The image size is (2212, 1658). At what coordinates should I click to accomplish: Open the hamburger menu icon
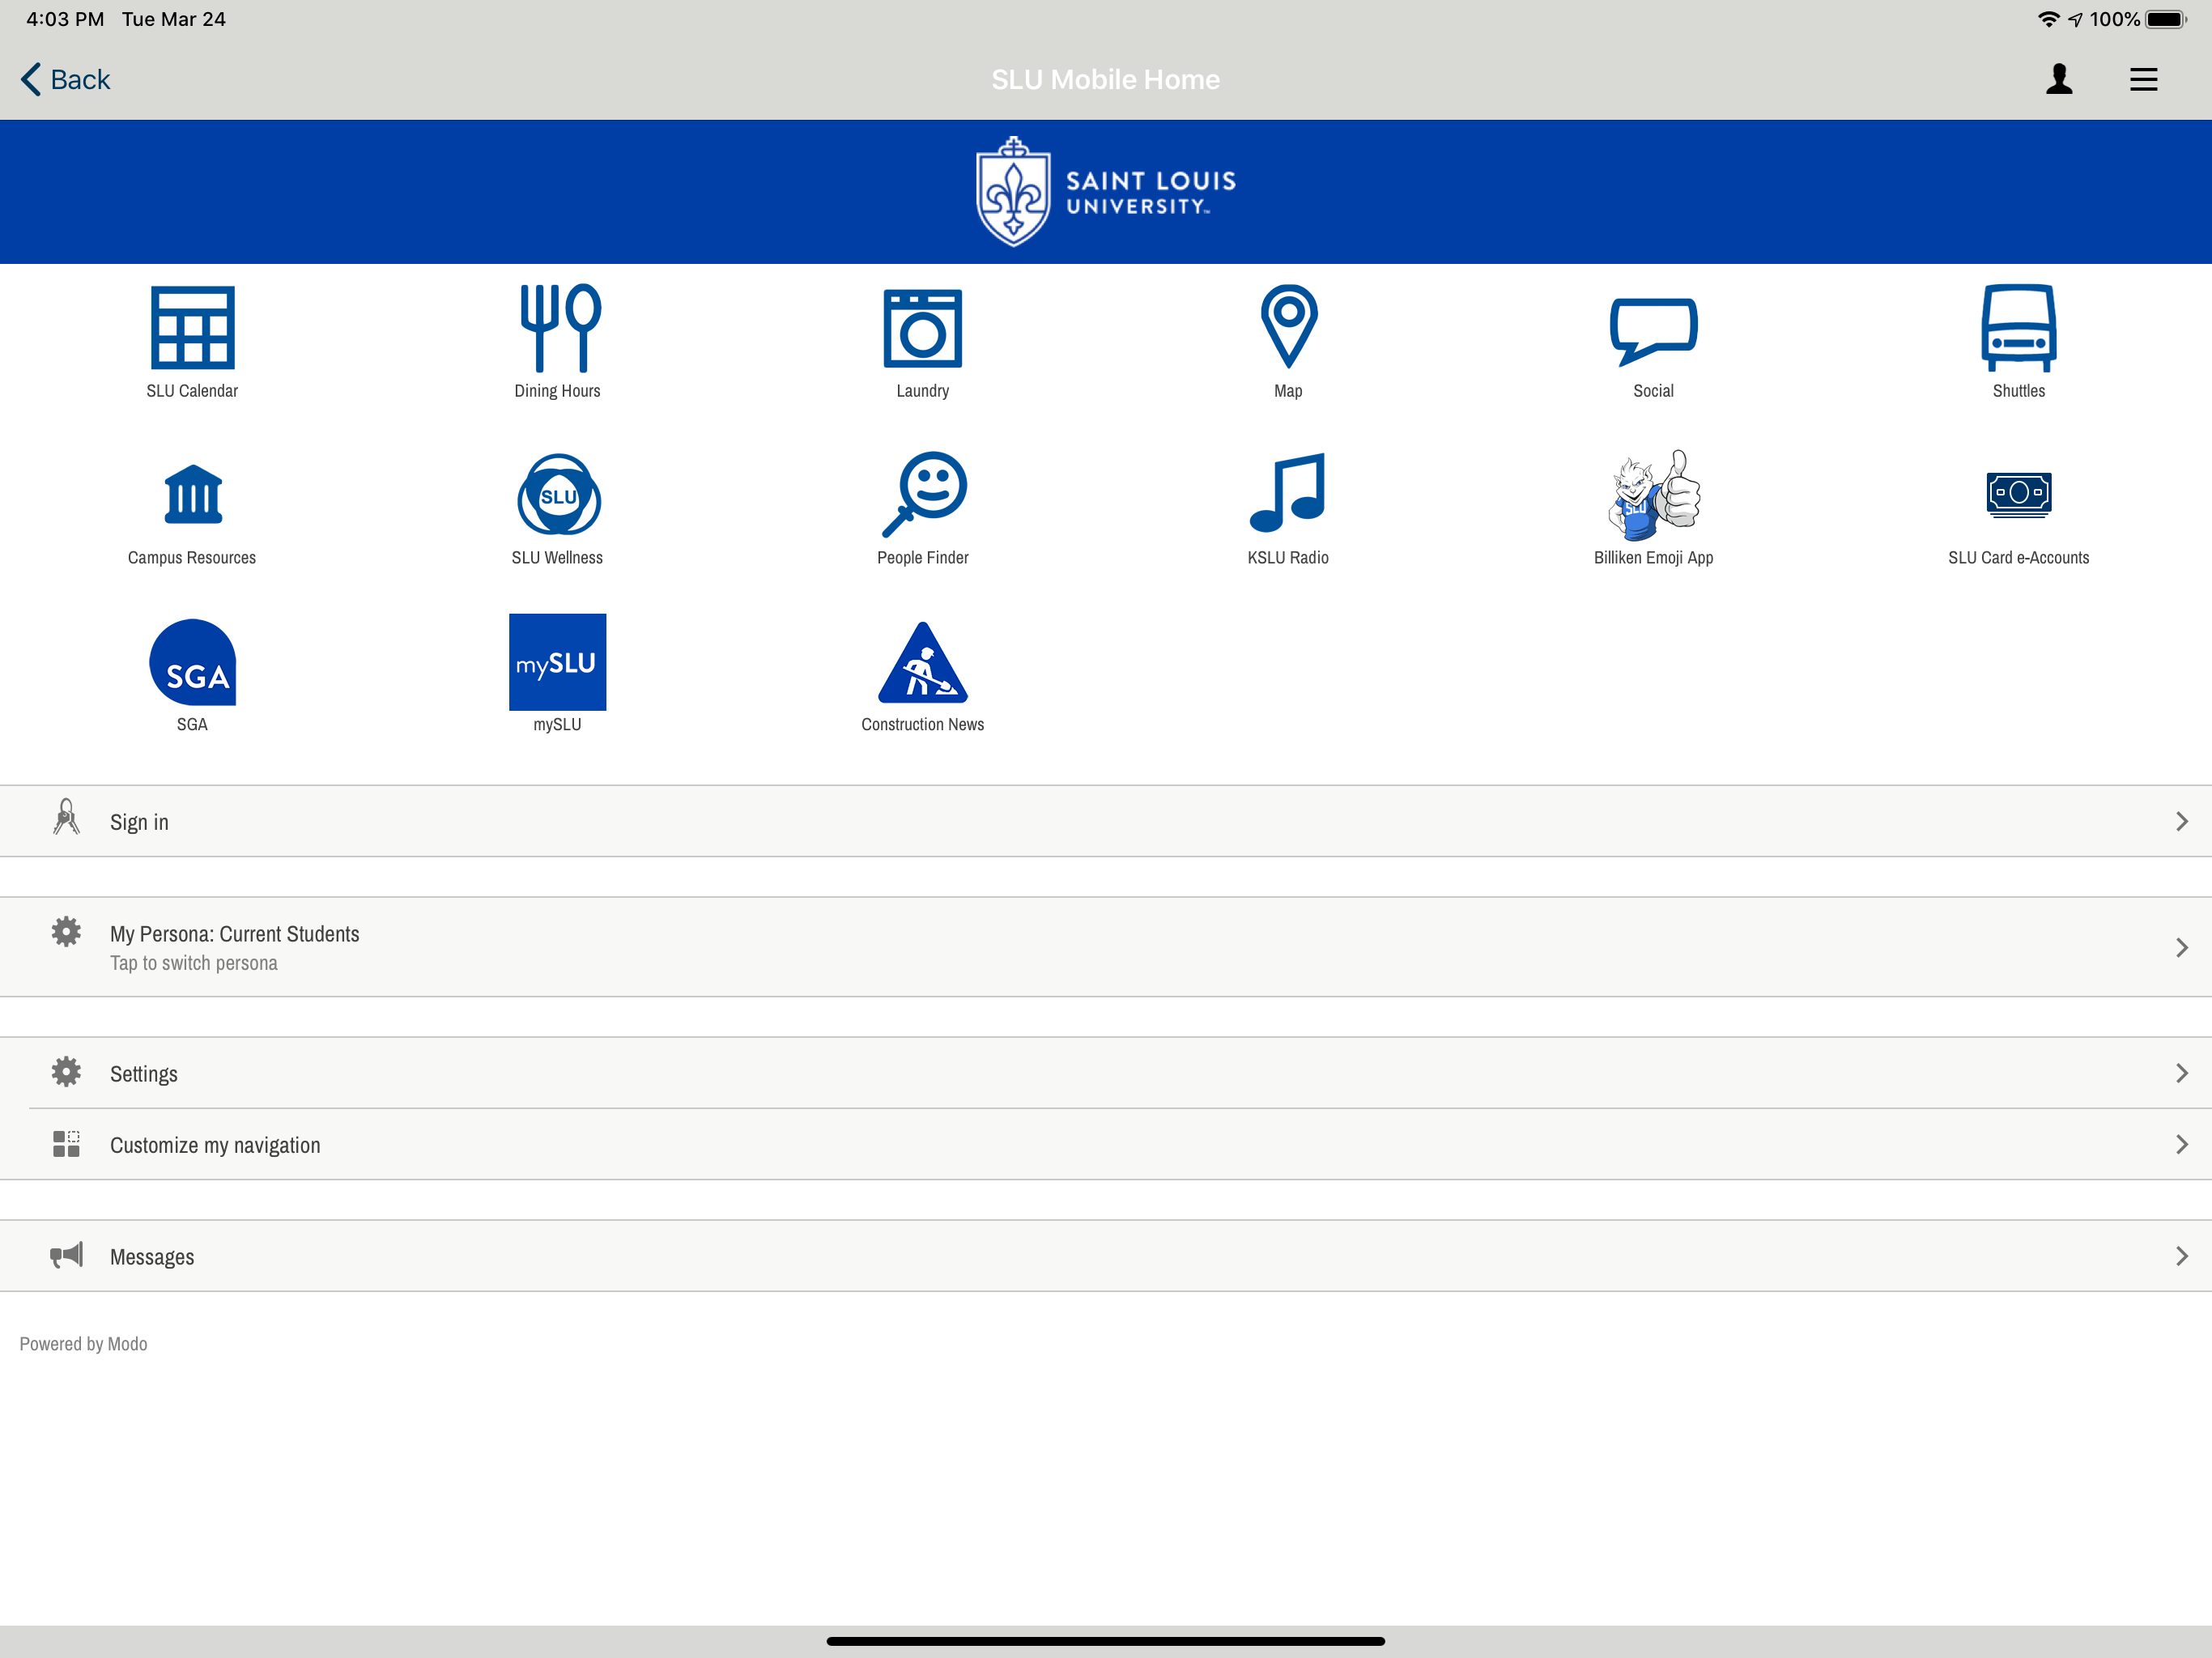(x=2143, y=79)
